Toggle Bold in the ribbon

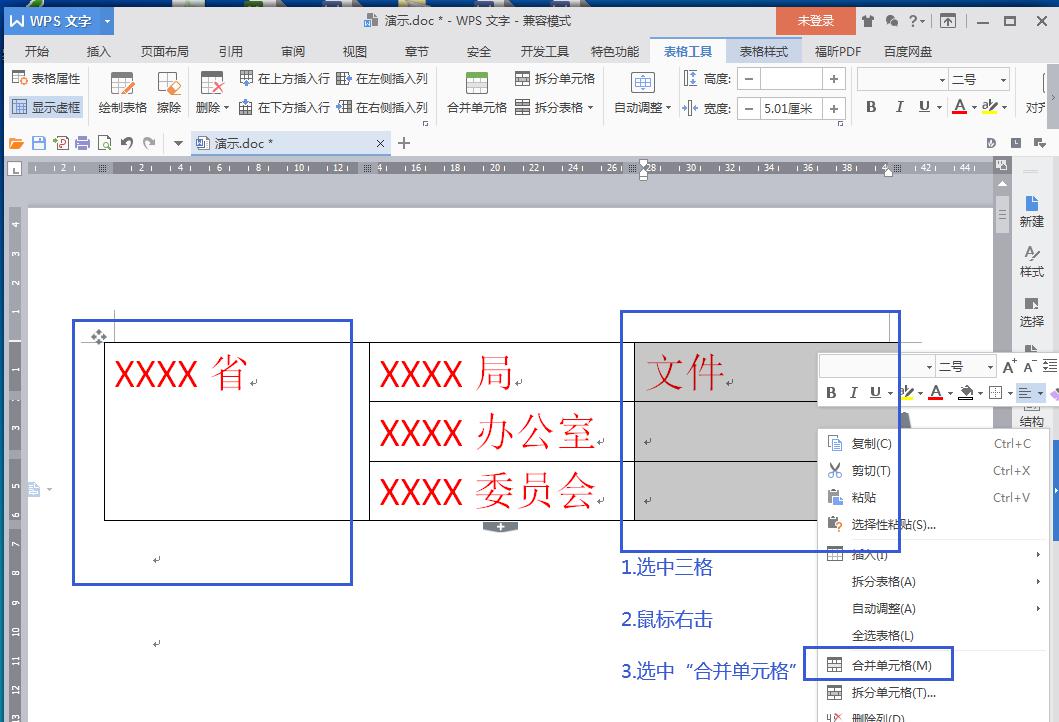pos(871,107)
